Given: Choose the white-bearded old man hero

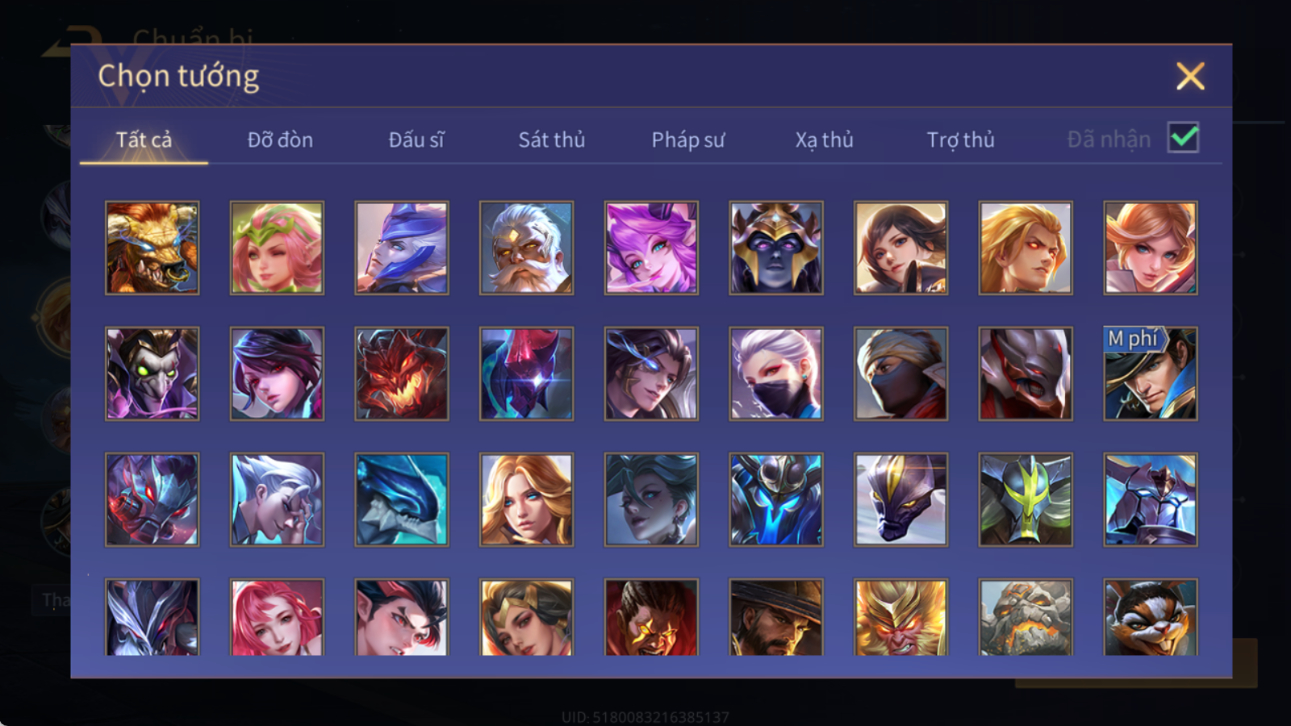Looking at the screenshot, I should (x=526, y=248).
